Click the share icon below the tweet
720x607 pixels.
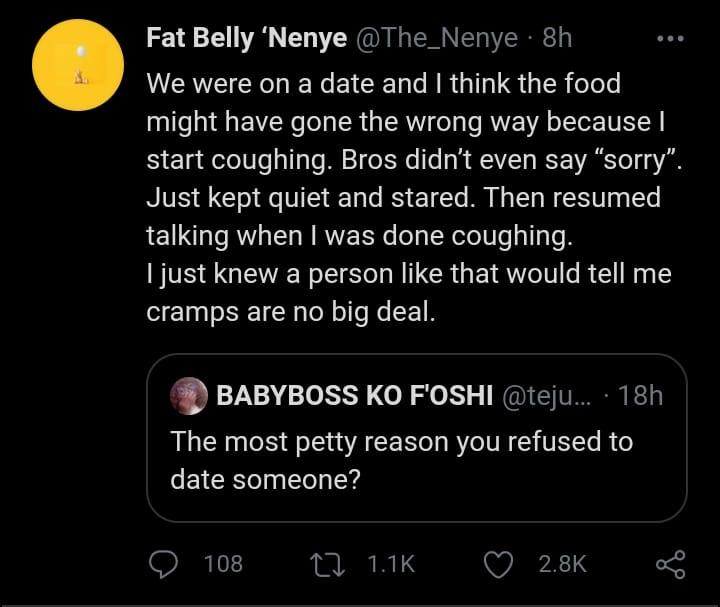coord(670,565)
